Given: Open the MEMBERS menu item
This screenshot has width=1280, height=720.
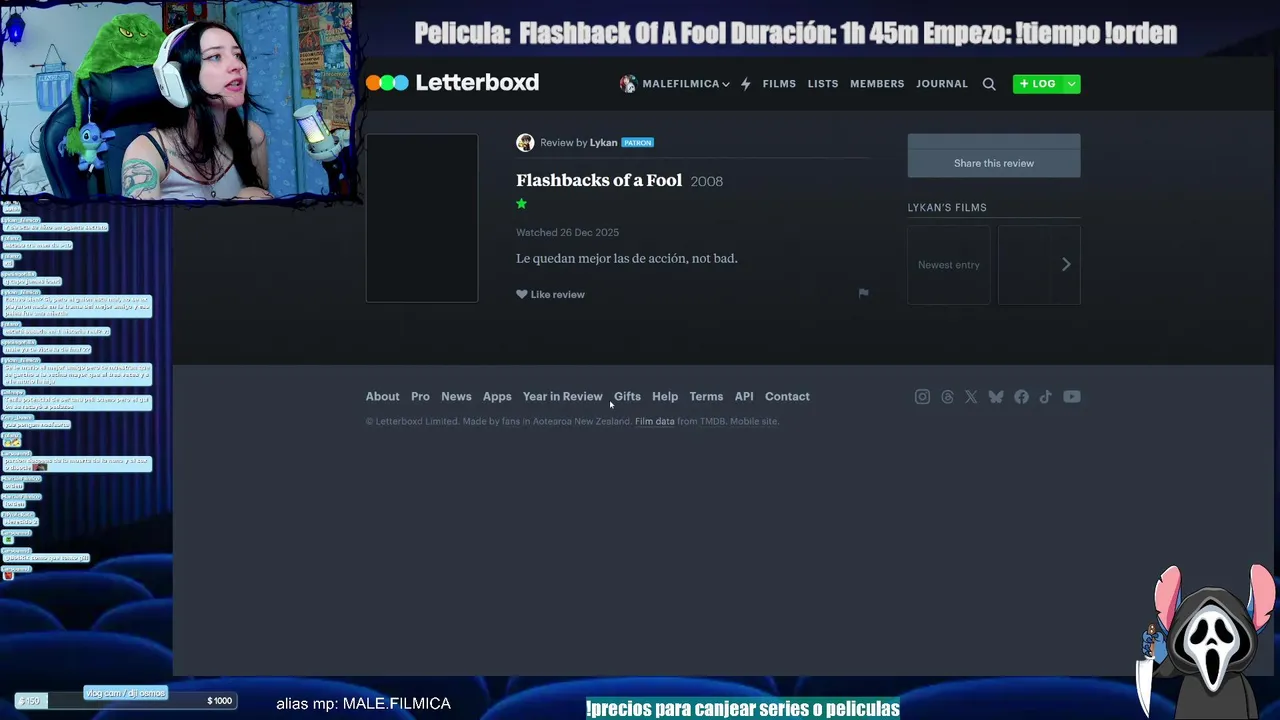Looking at the screenshot, I should click(x=877, y=84).
